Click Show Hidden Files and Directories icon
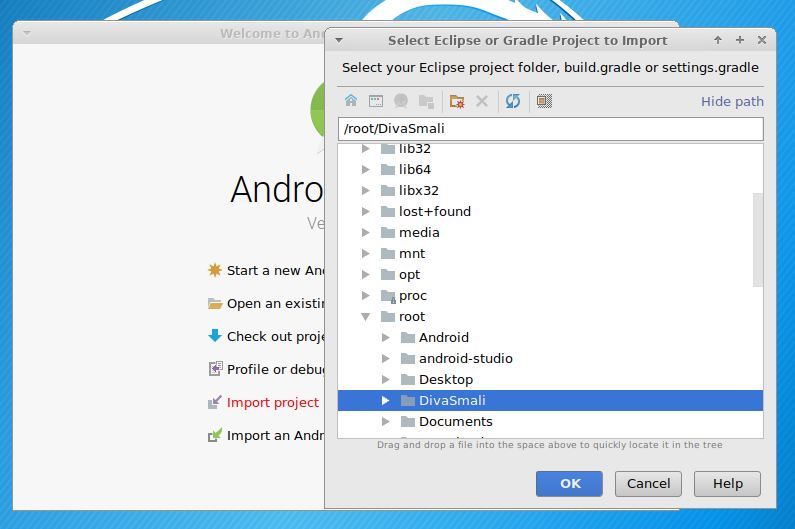The width and height of the screenshot is (795, 529). coord(544,101)
